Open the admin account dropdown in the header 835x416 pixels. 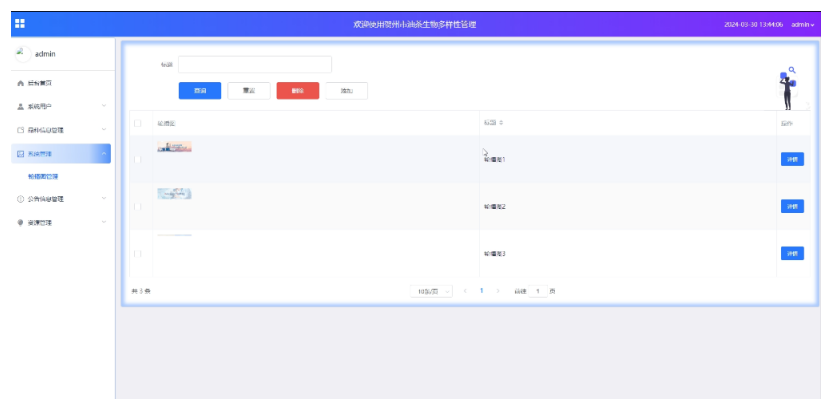[x=803, y=25]
